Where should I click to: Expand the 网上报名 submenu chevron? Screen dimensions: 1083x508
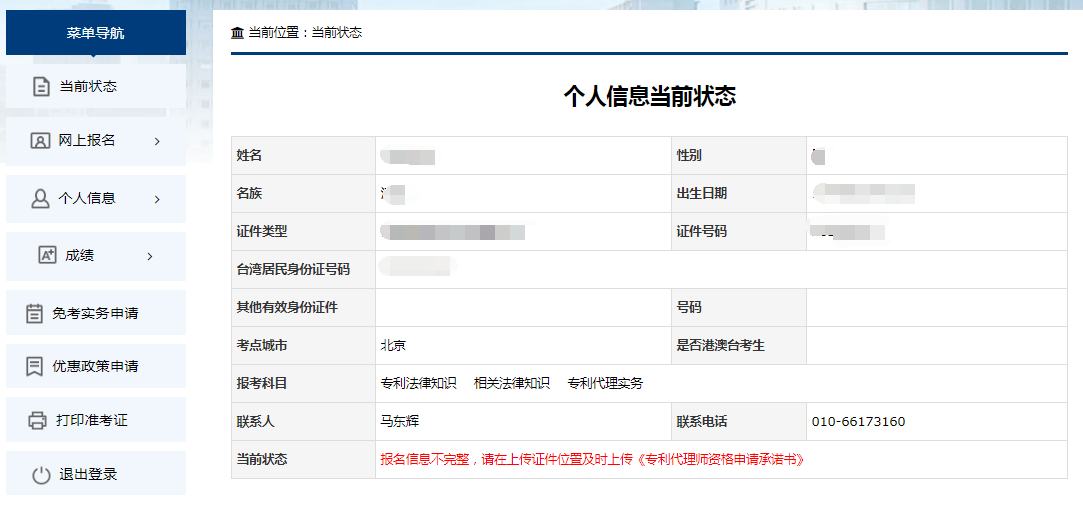point(157,141)
